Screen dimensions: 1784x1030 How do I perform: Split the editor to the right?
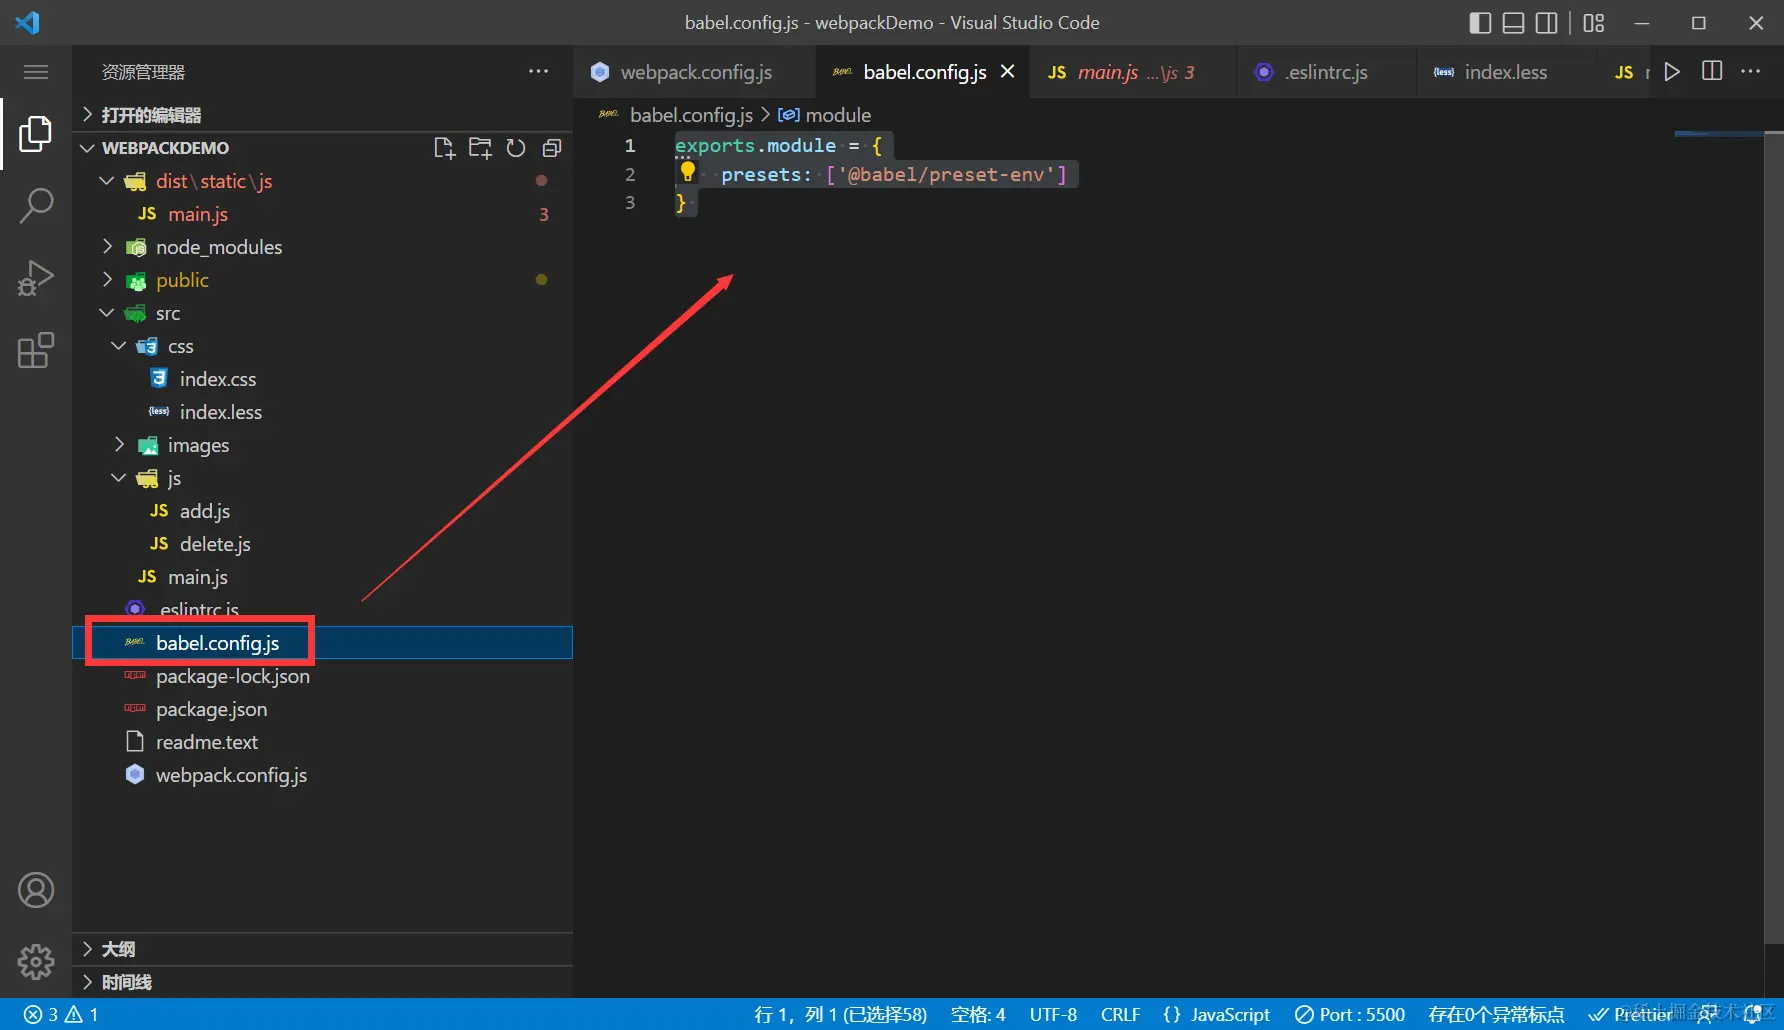pyautogui.click(x=1712, y=72)
